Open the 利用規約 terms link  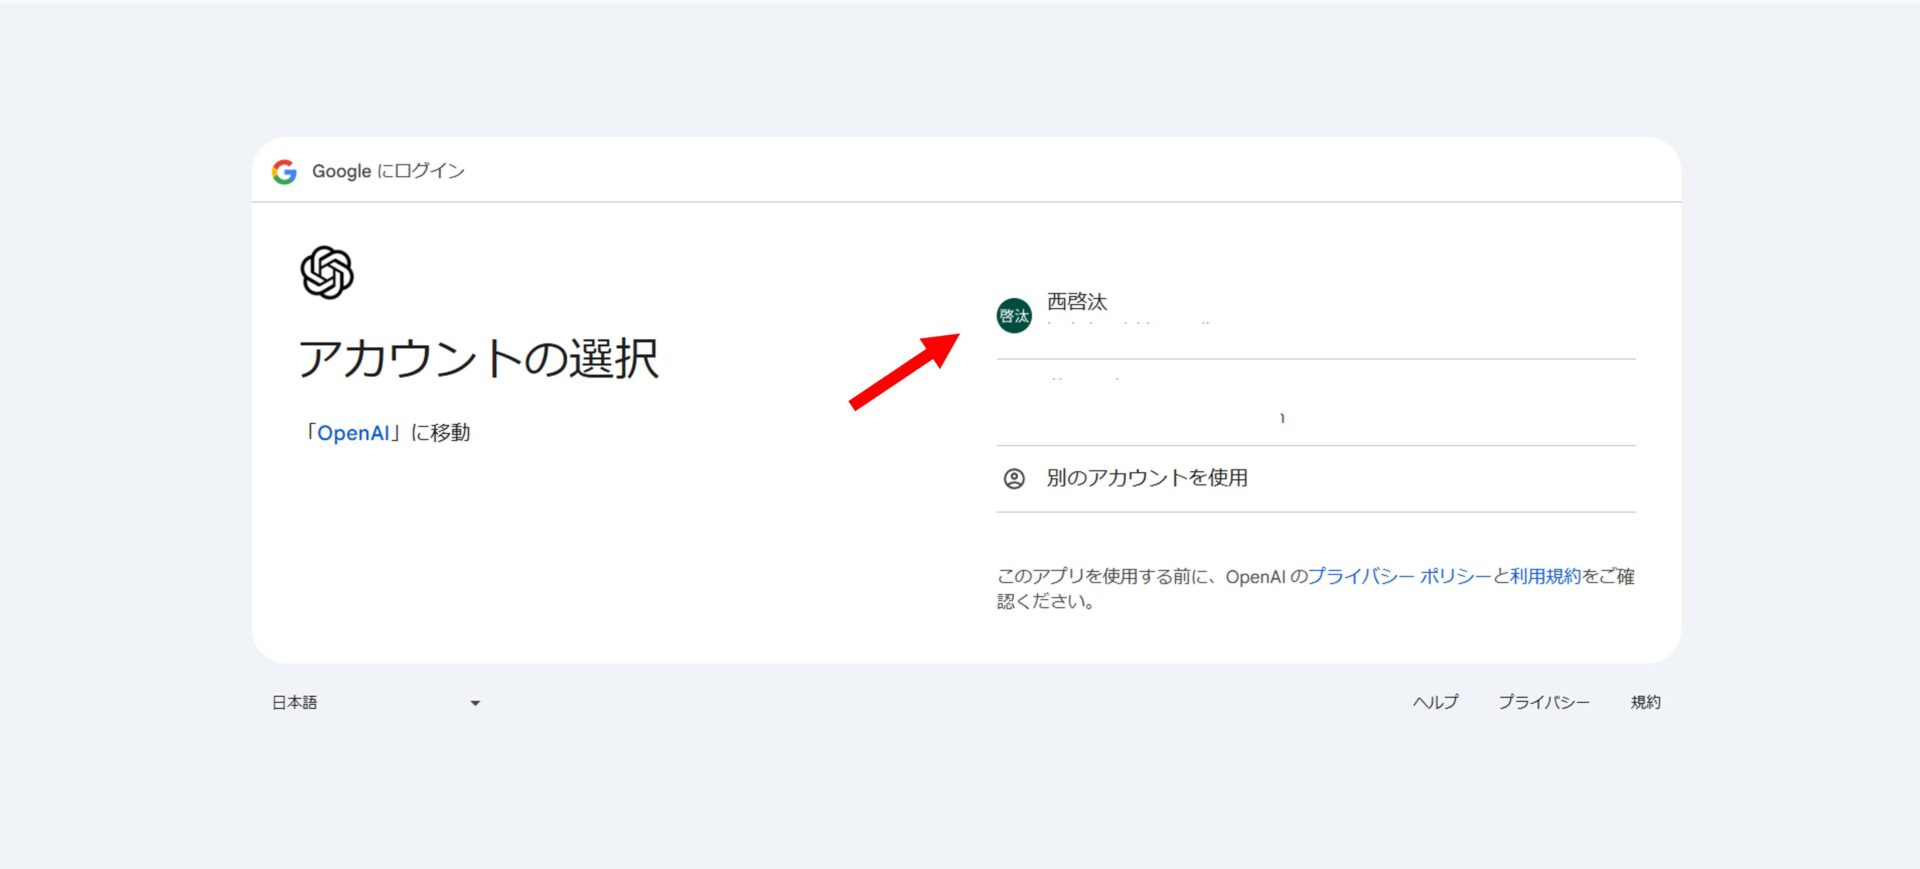[1545, 576]
